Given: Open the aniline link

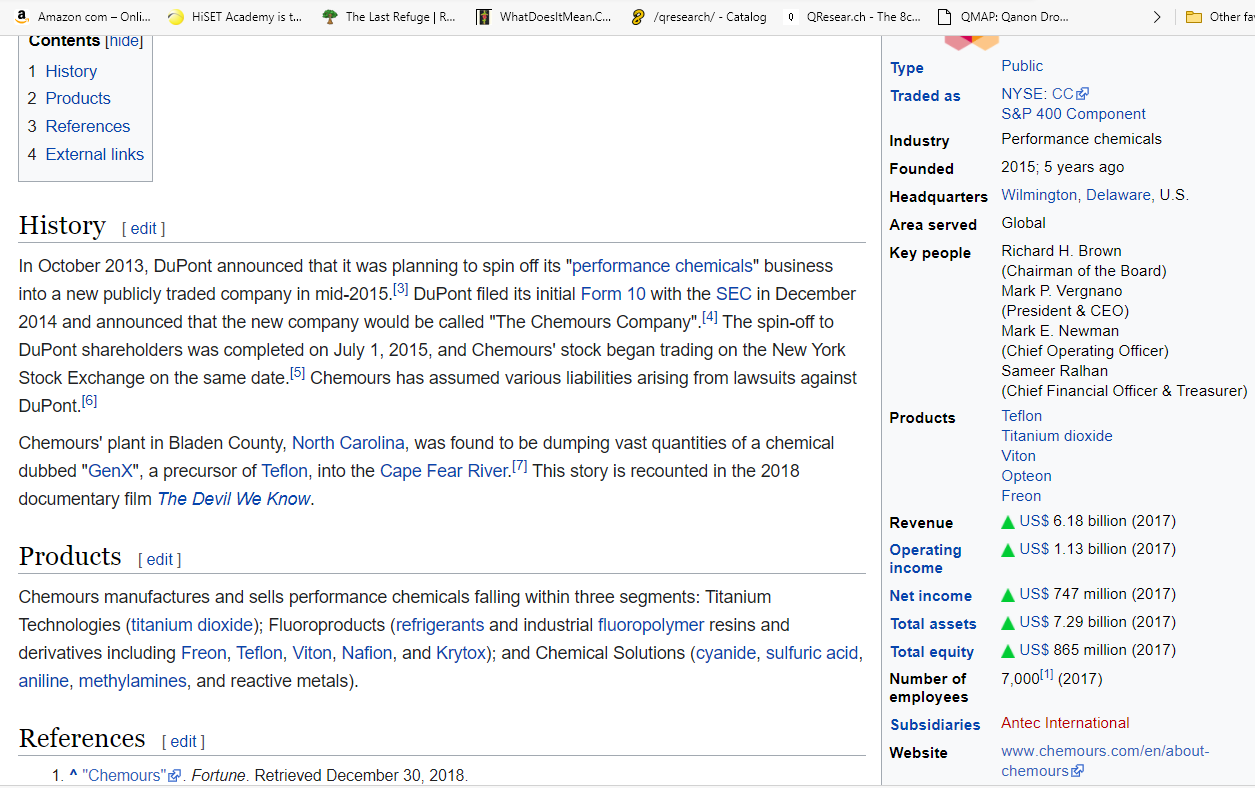Looking at the screenshot, I should click(x=44, y=681).
